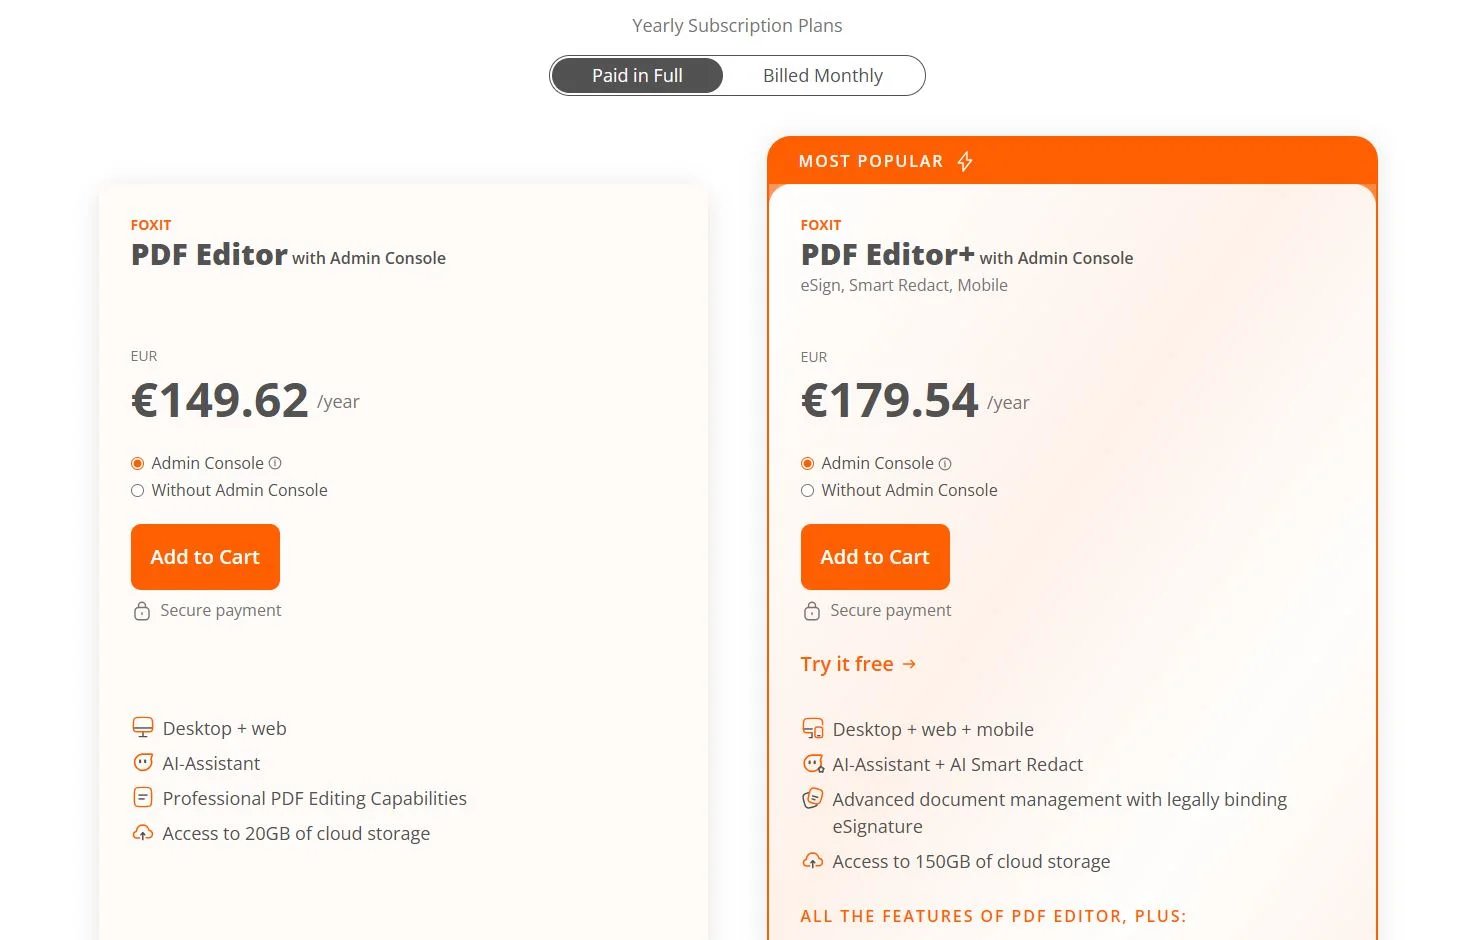Add PDF Editor €149.62 plan to cart
The image size is (1484, 940).
(x=205, y=557)
